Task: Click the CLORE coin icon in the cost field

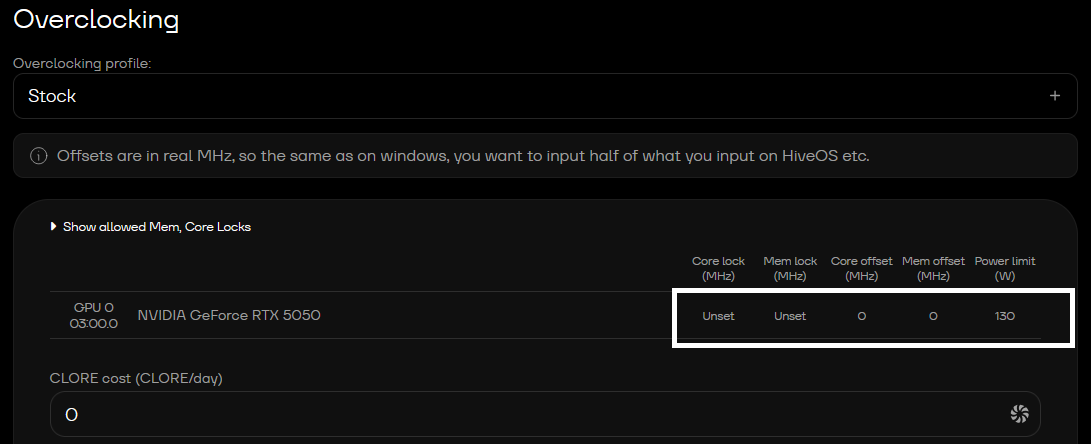Action: (x=1019, y=414)
